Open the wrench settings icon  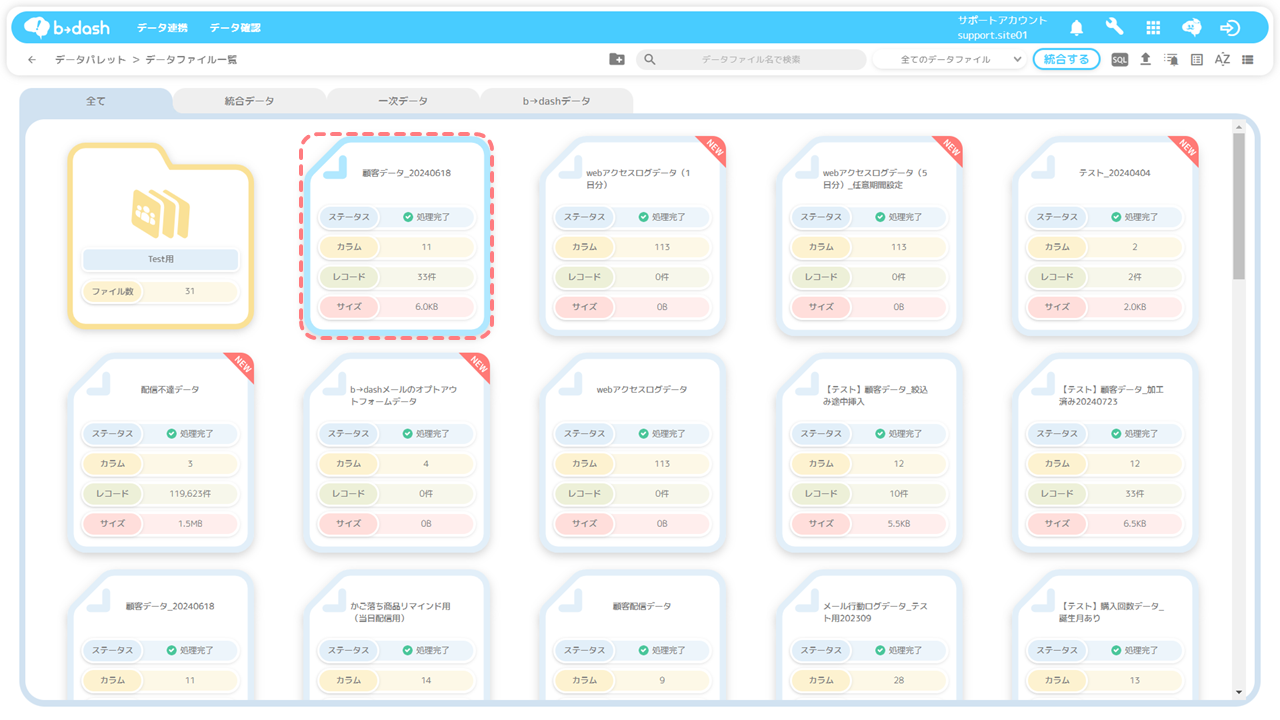(1114, 27)
